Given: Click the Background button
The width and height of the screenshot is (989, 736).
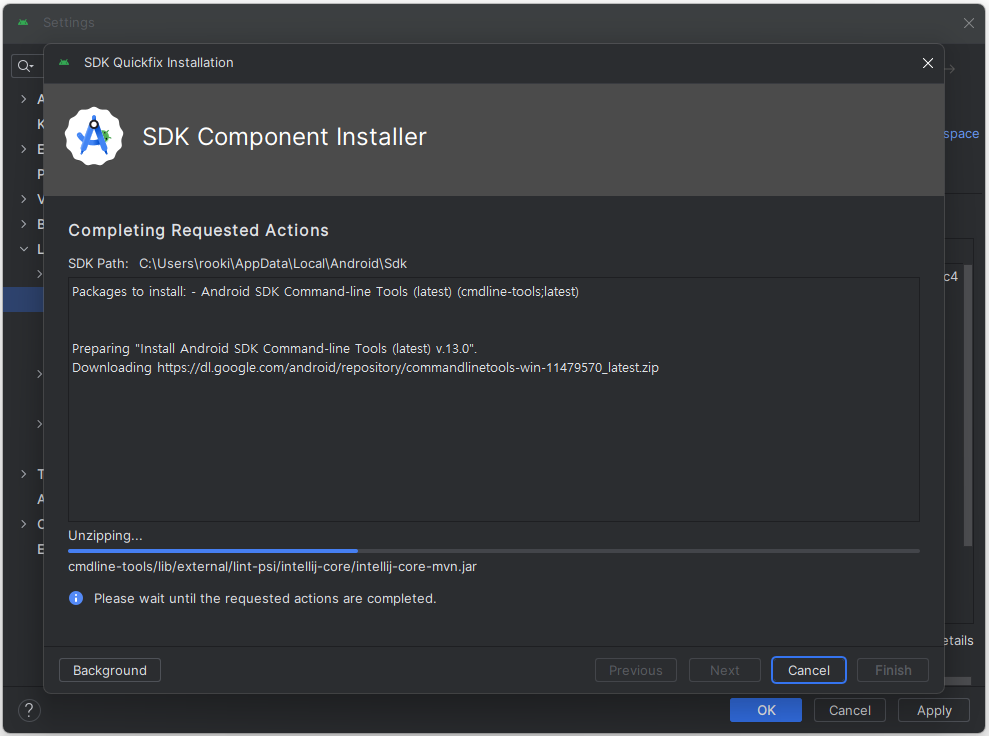Looking at the screenshot, I should (110, 670).
